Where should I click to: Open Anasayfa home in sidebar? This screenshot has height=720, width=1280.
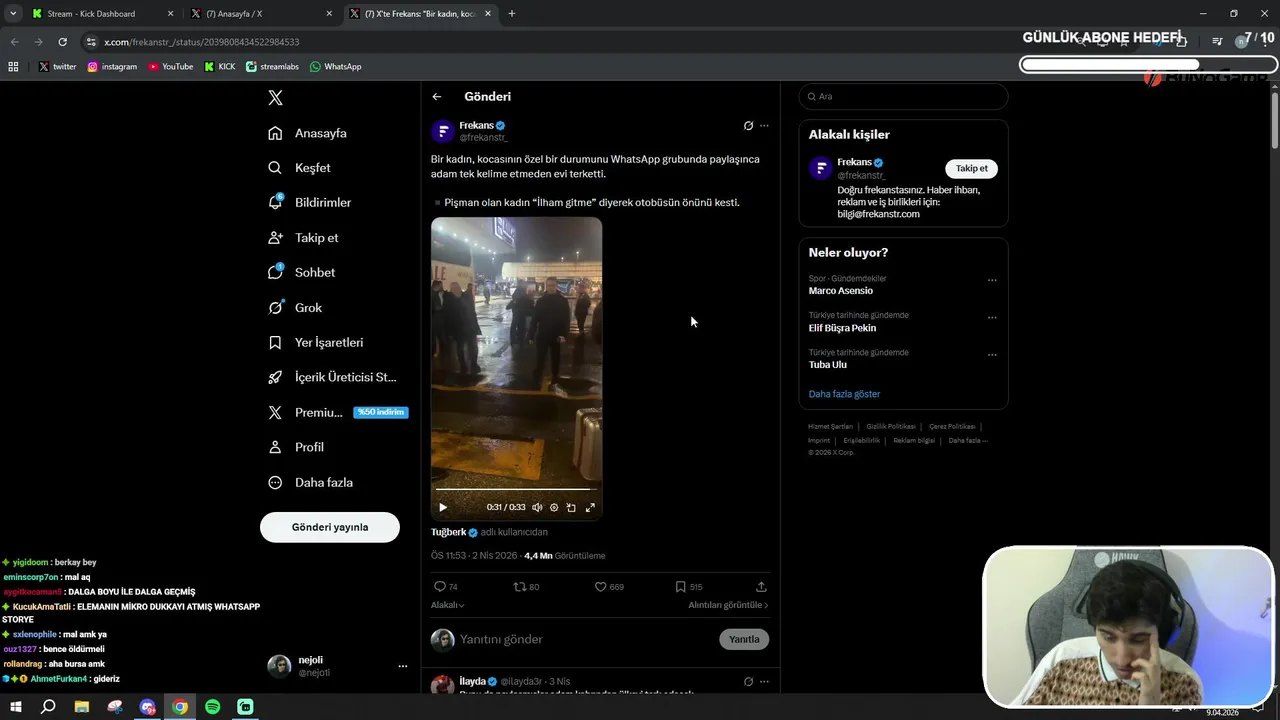point(307,133)
